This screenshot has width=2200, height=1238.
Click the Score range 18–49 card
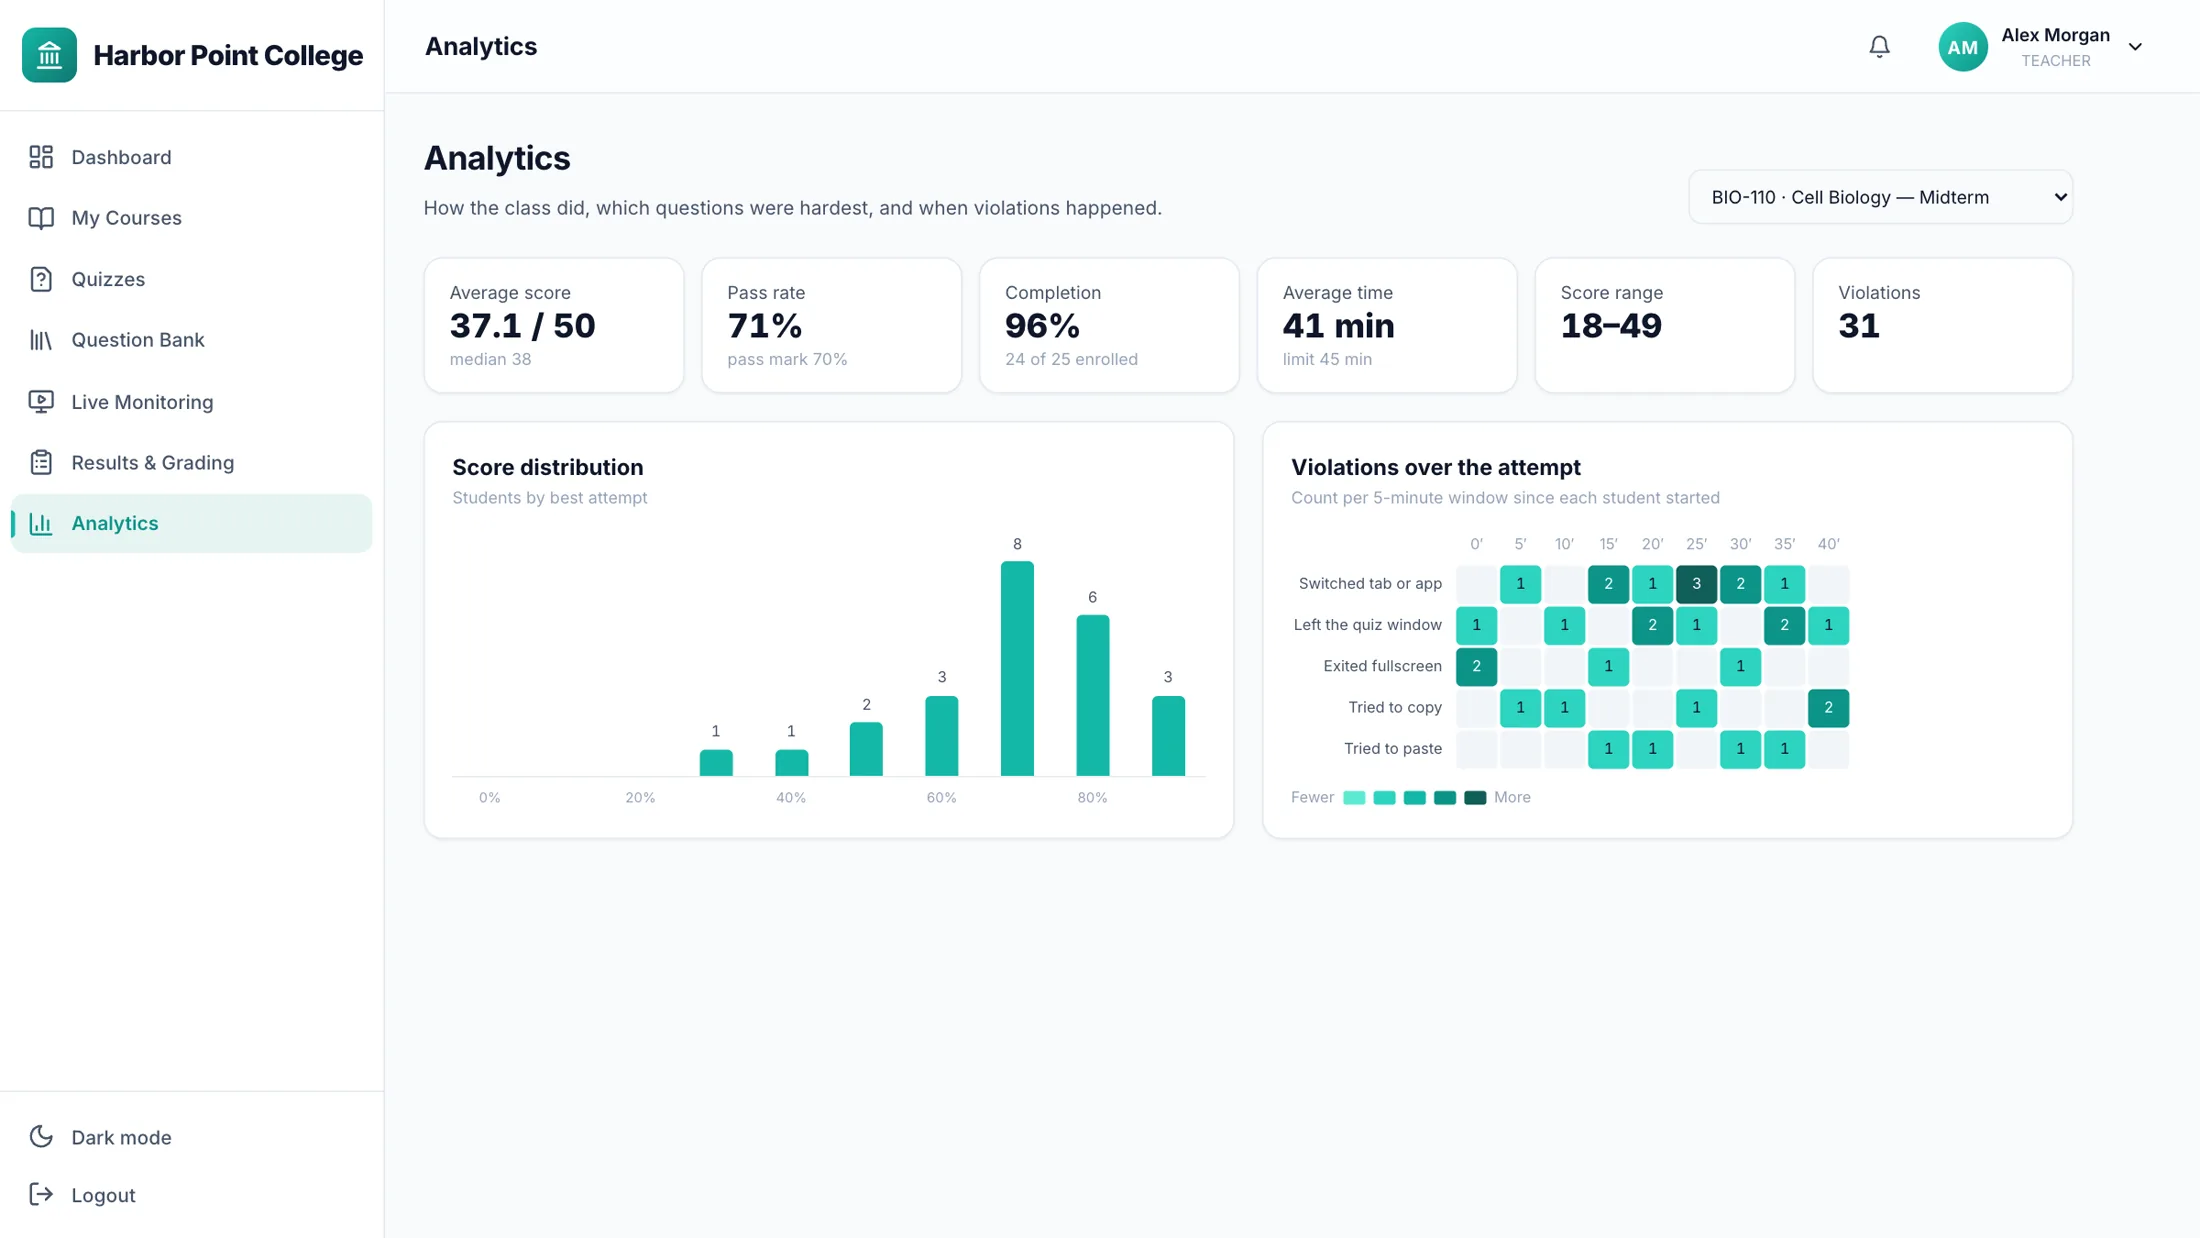[x=1665, y=325]
